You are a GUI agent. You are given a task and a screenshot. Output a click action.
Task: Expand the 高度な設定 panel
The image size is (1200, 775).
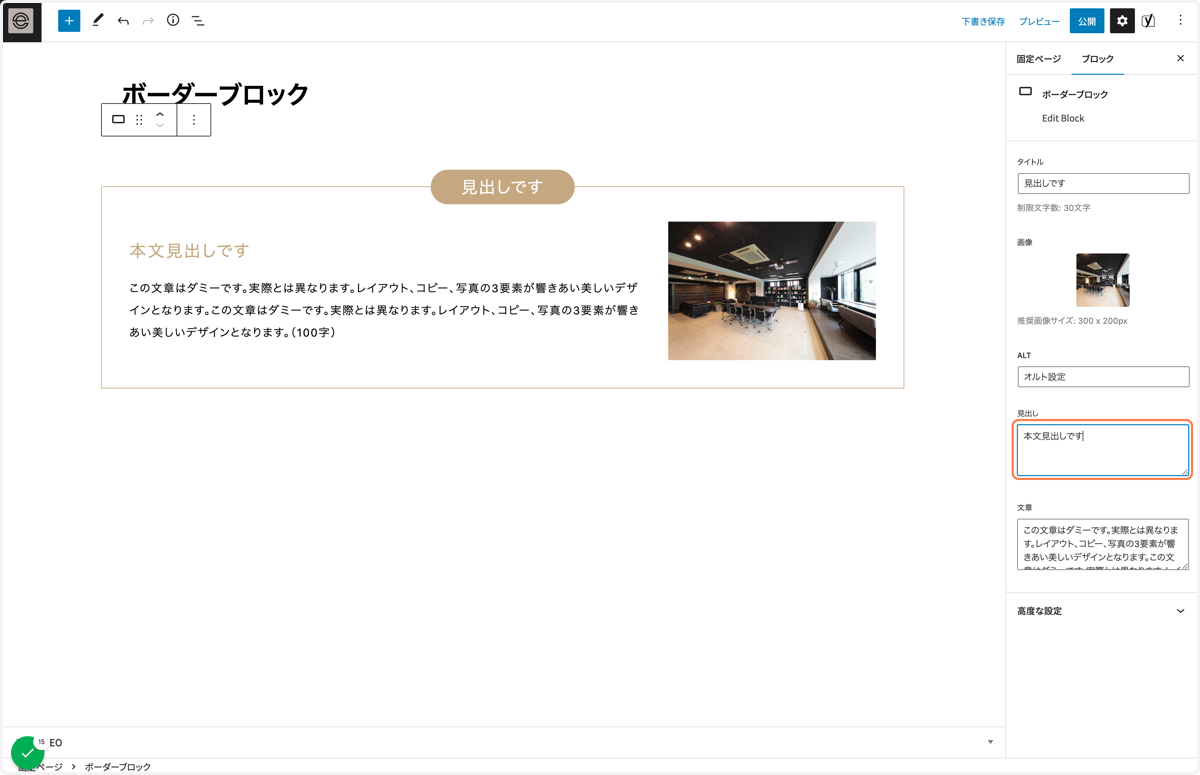point(1102,611)
